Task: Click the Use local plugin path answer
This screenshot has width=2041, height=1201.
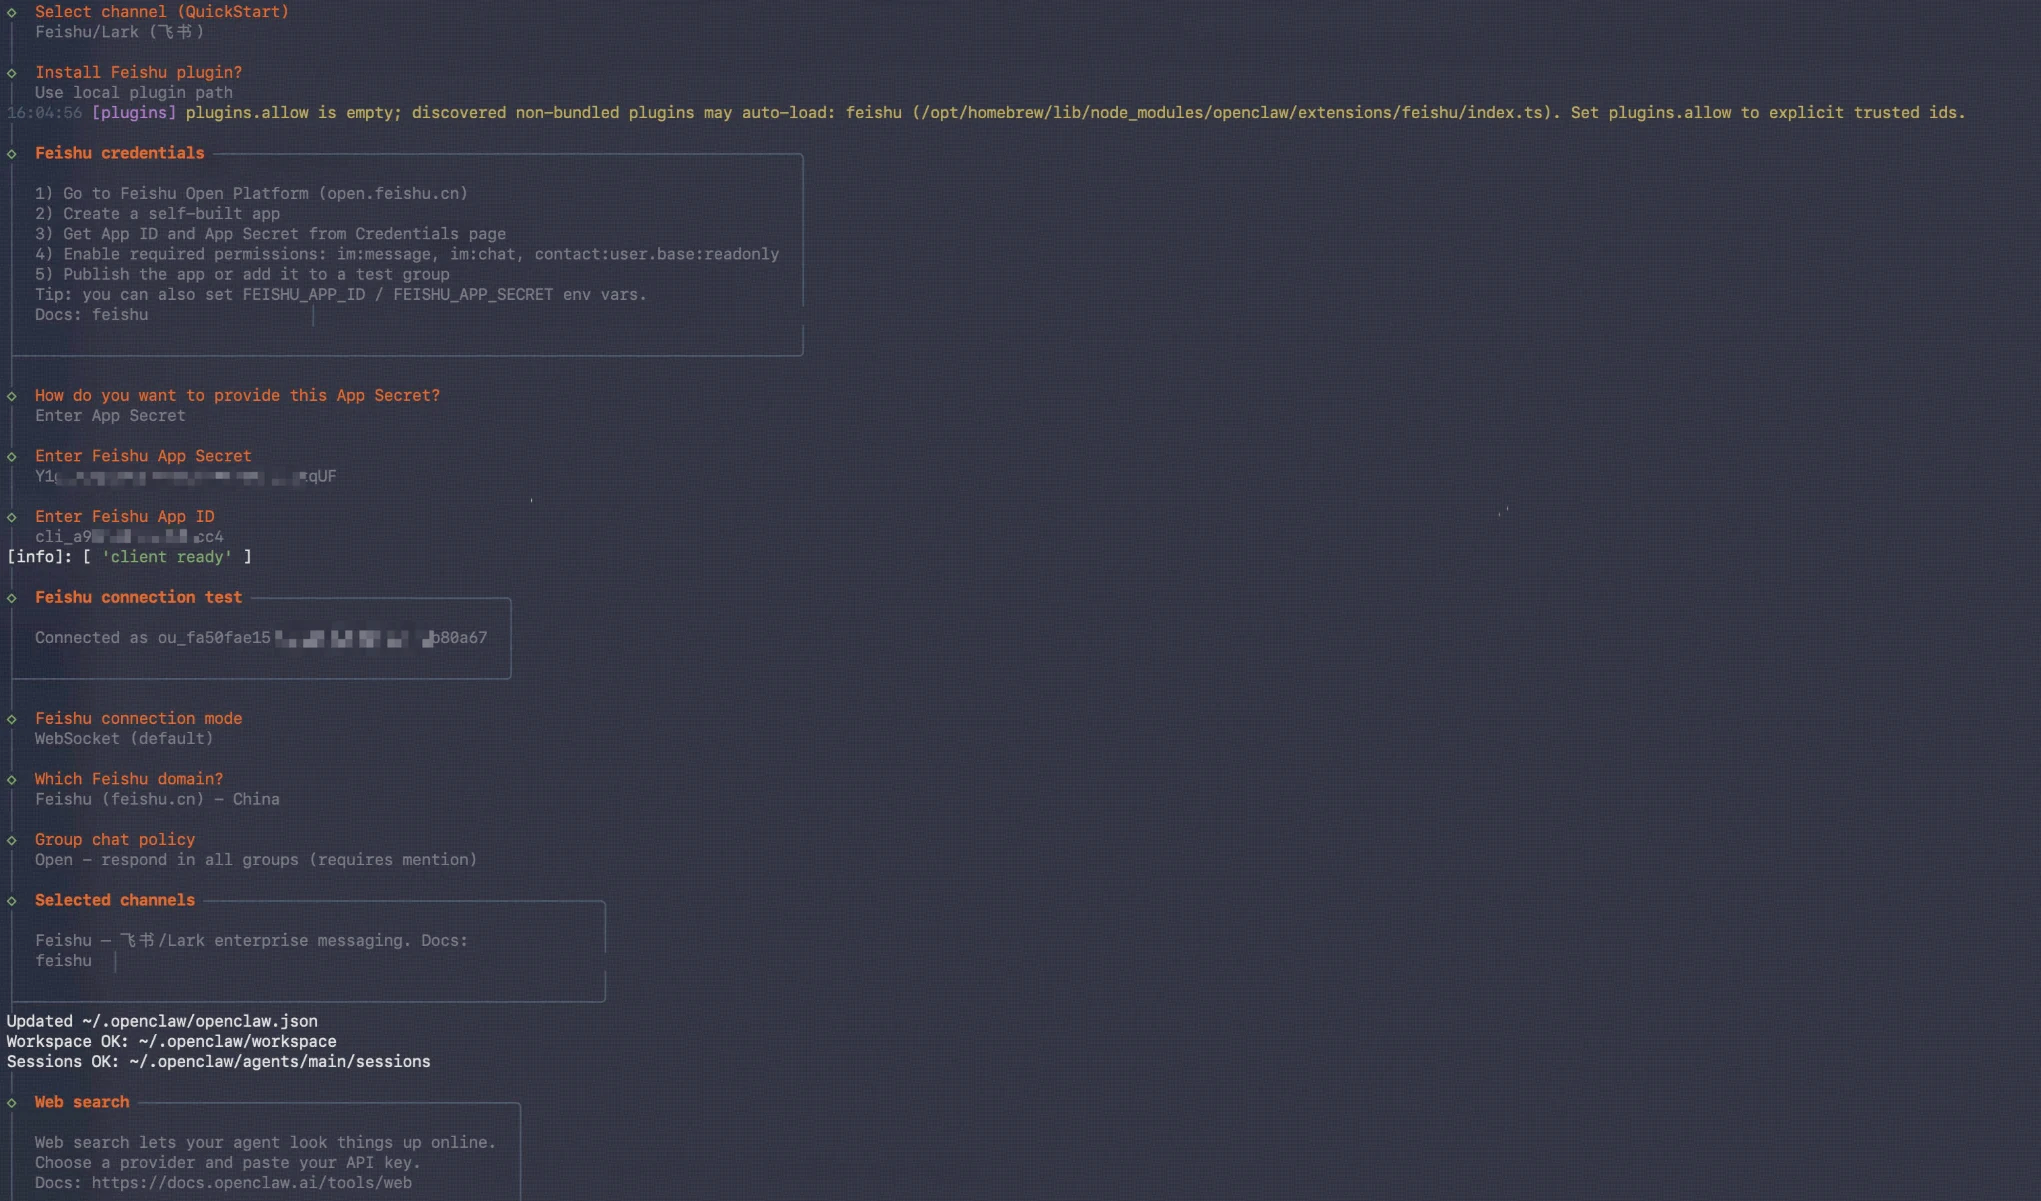Action: pos(133,93)
